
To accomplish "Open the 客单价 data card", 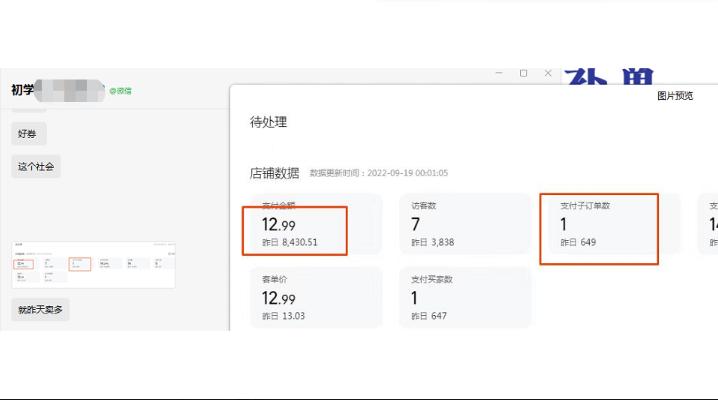I will (x=315, y=296).
